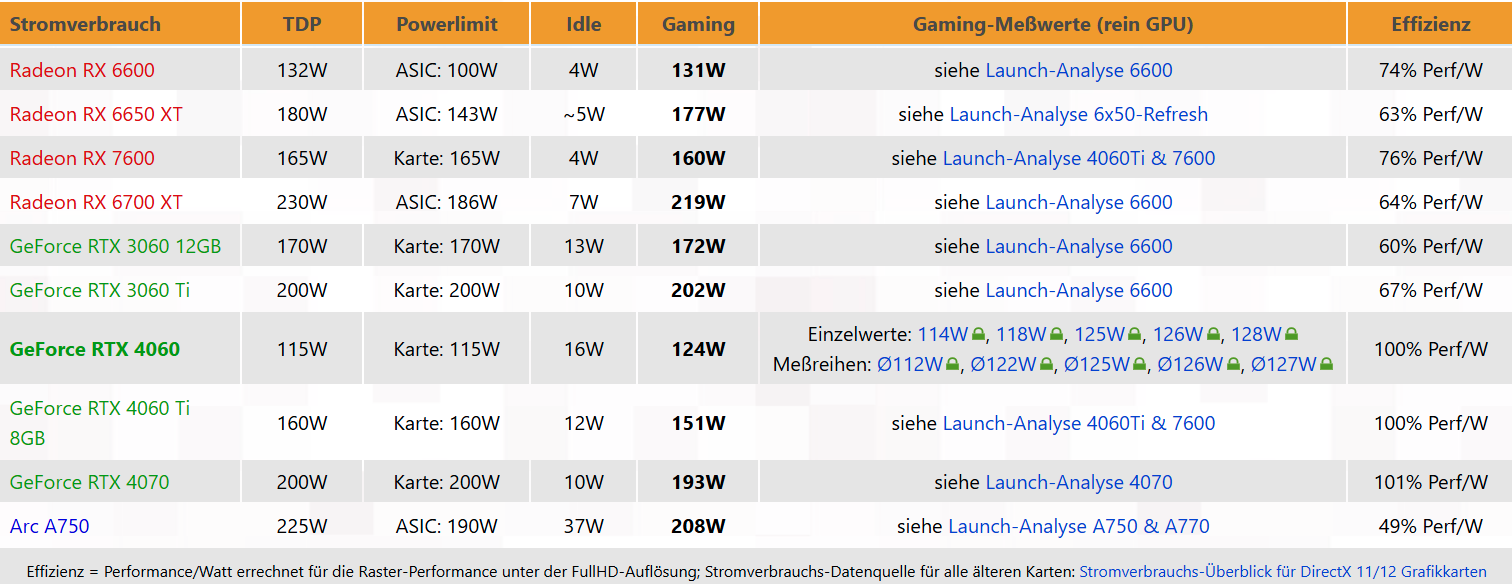Open the Launch-Analyse 6x50-Refresh link

click(x=1079, y=114)
